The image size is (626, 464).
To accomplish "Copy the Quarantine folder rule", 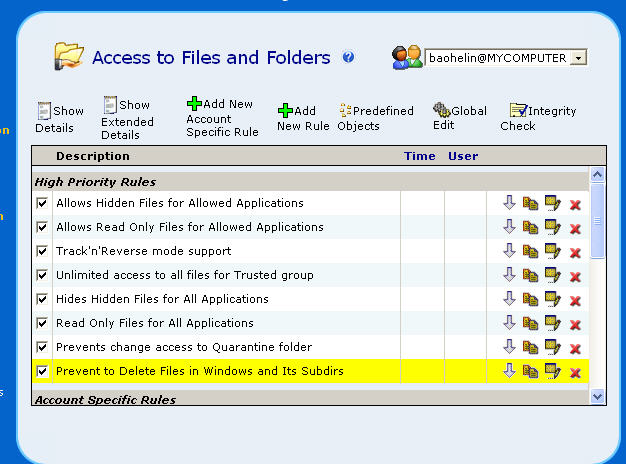I will click(530, 347).
